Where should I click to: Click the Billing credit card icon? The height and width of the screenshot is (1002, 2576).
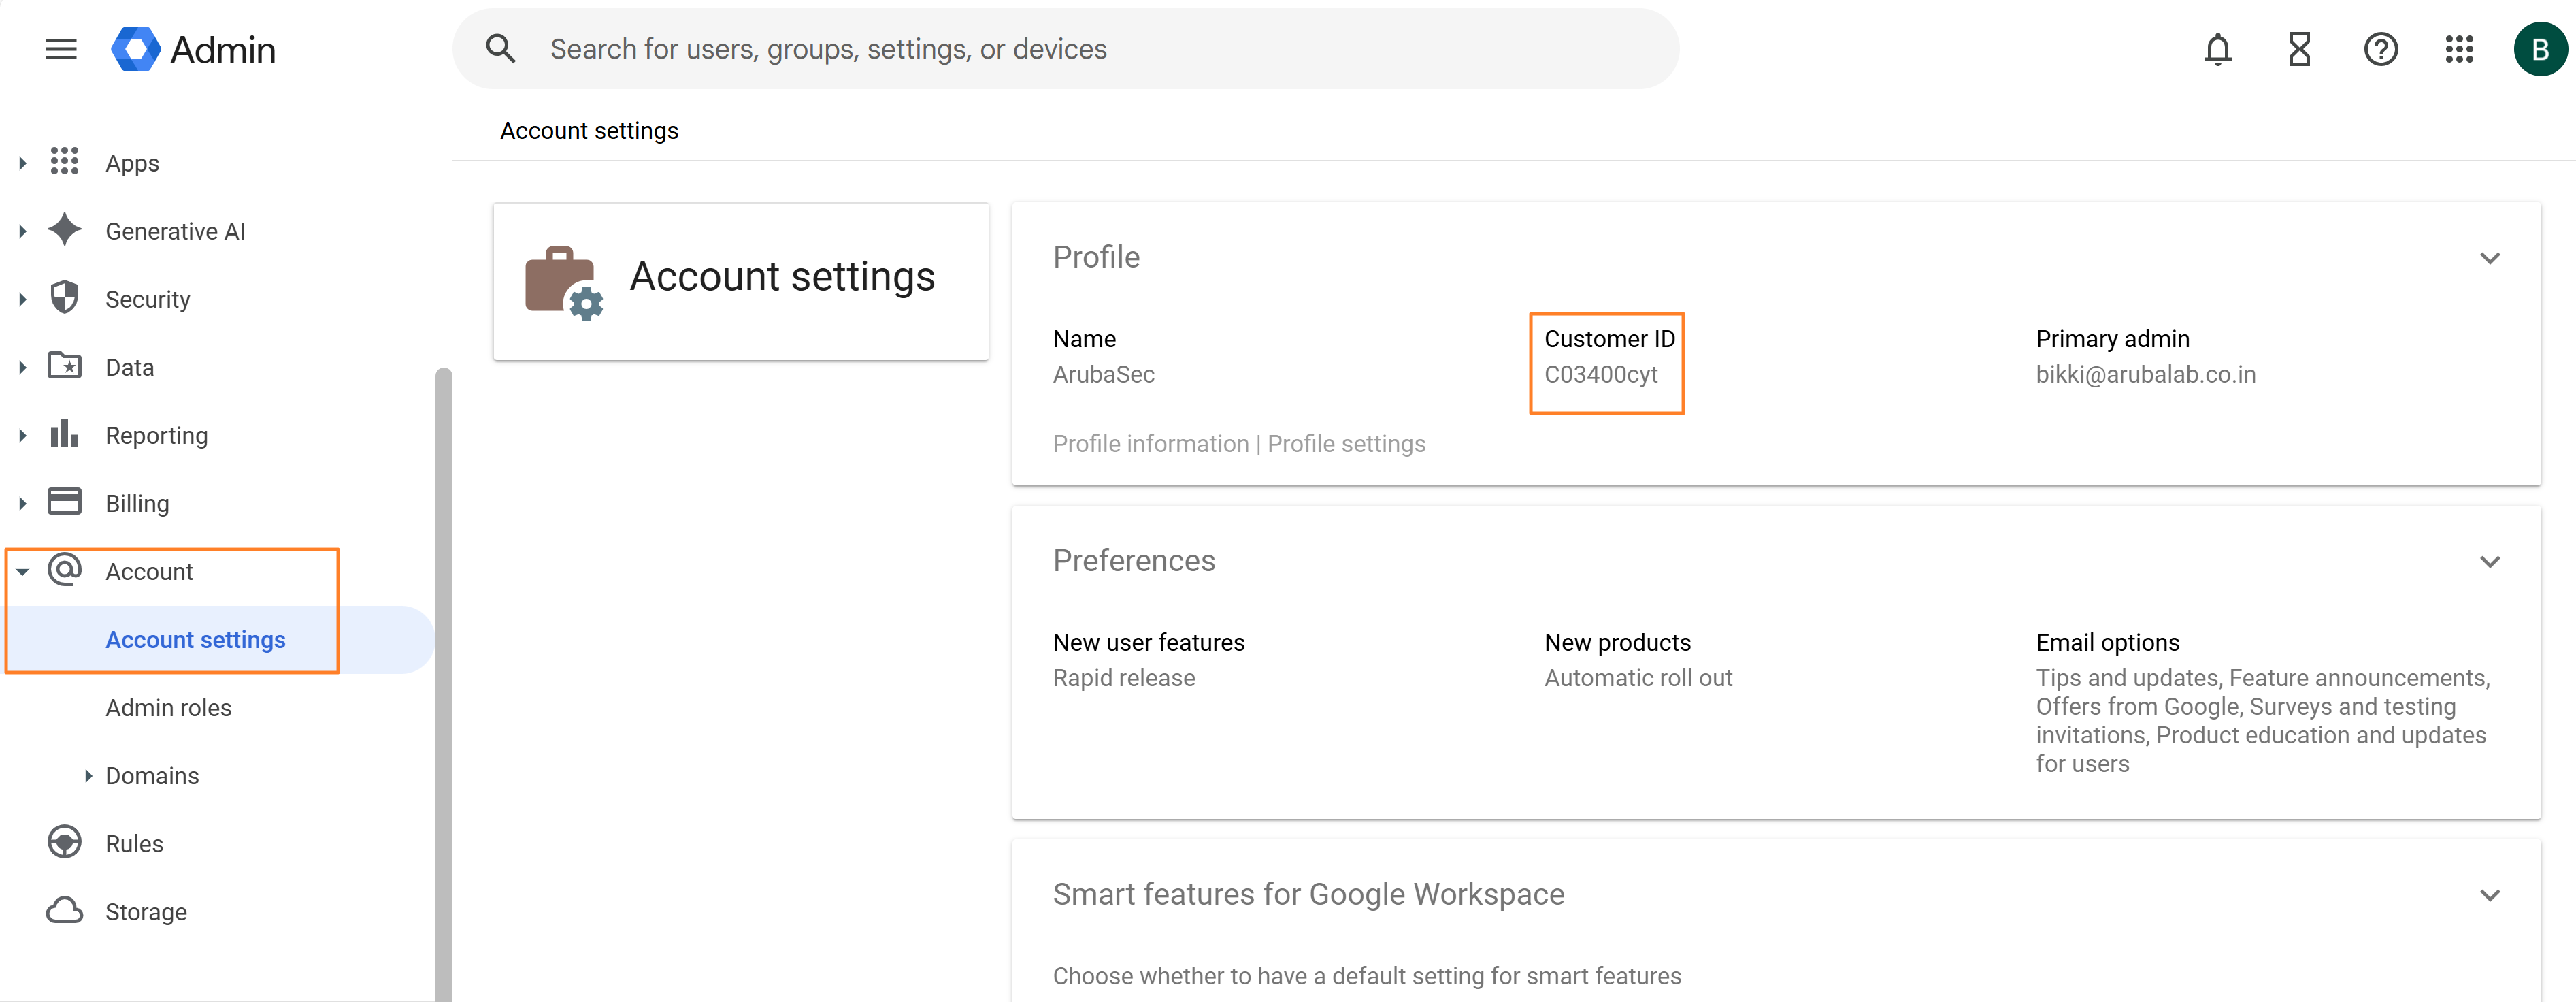[x=65, y=502]
